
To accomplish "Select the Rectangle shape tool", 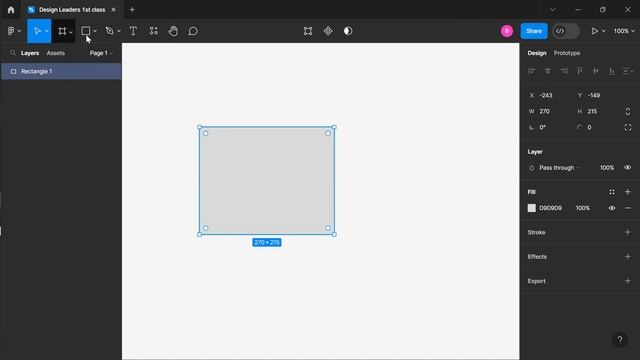I will click(x=86, y=31).
